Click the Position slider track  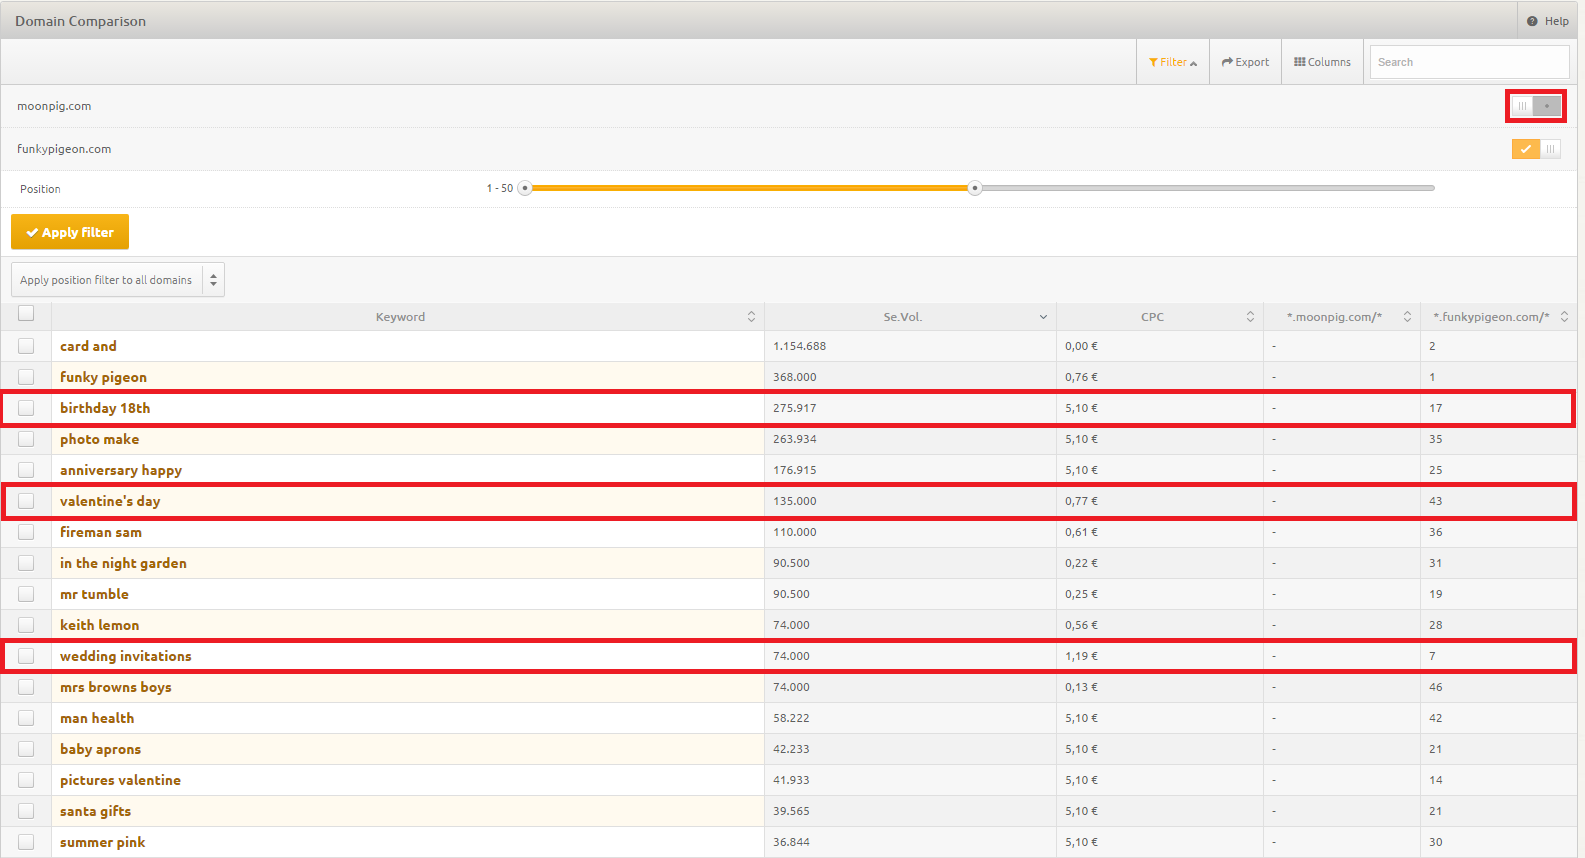(979, 188)
